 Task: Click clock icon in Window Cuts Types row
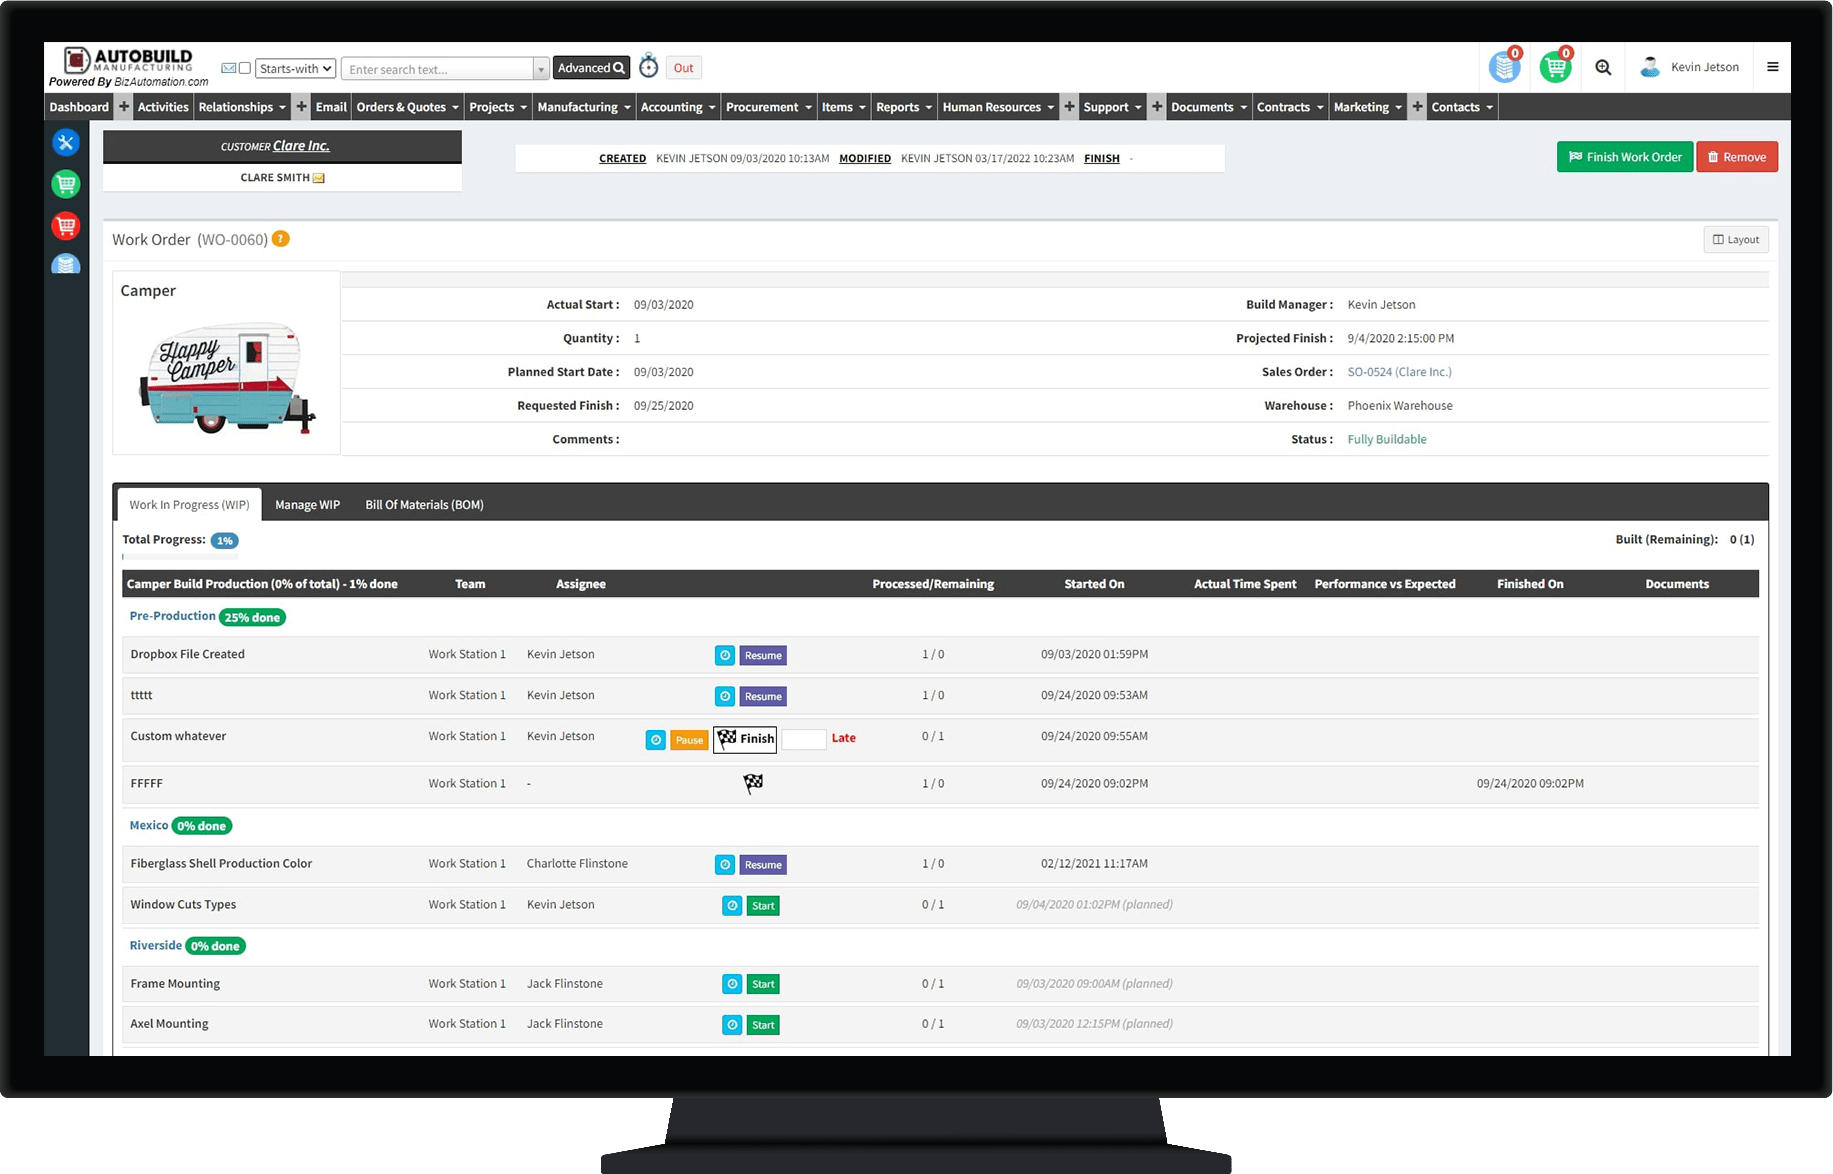click(732, 906)
